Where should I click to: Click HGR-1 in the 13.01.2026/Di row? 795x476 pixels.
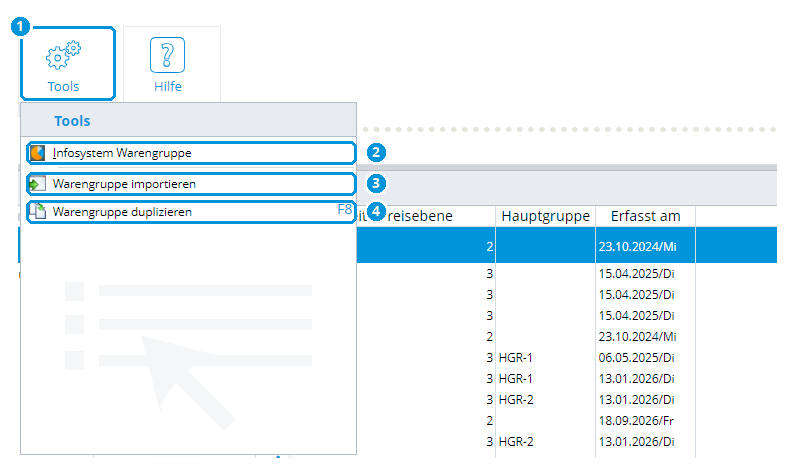tap(516, 379)
